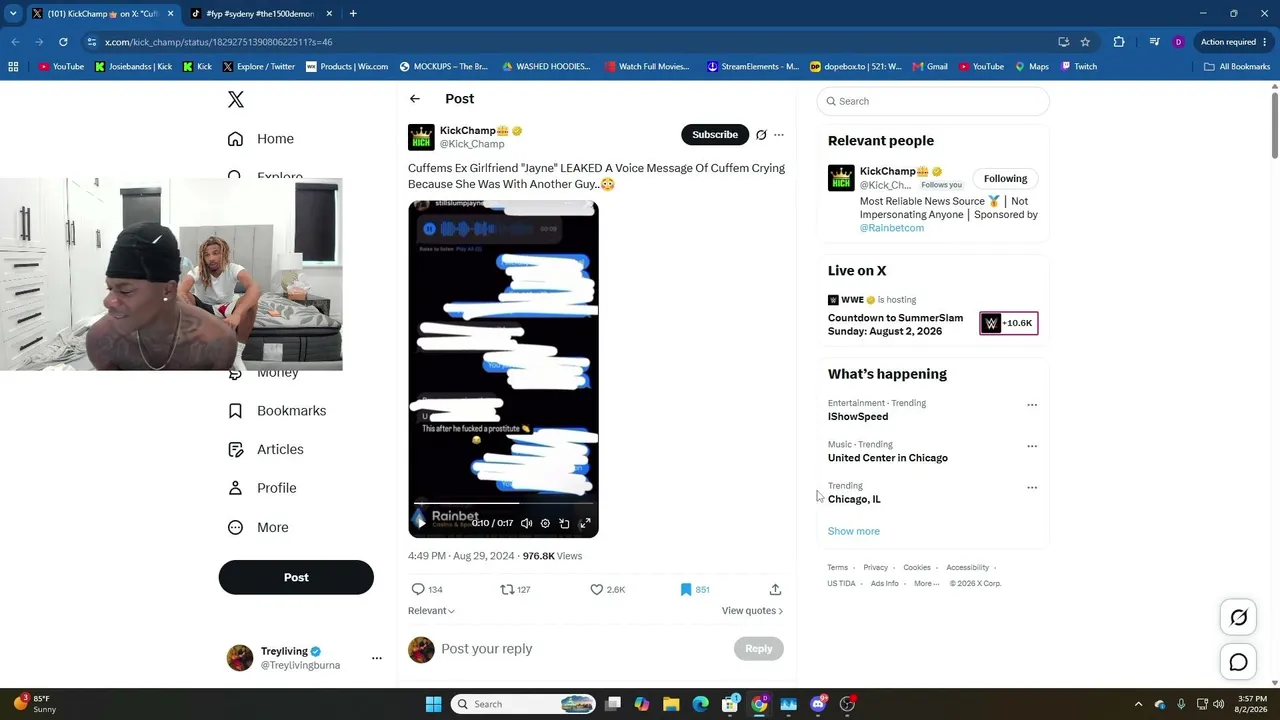Viewport: 1280px width, 720px height.
Task: Open Grok icon next to Subscribe button
Action: tap(761, 135)
